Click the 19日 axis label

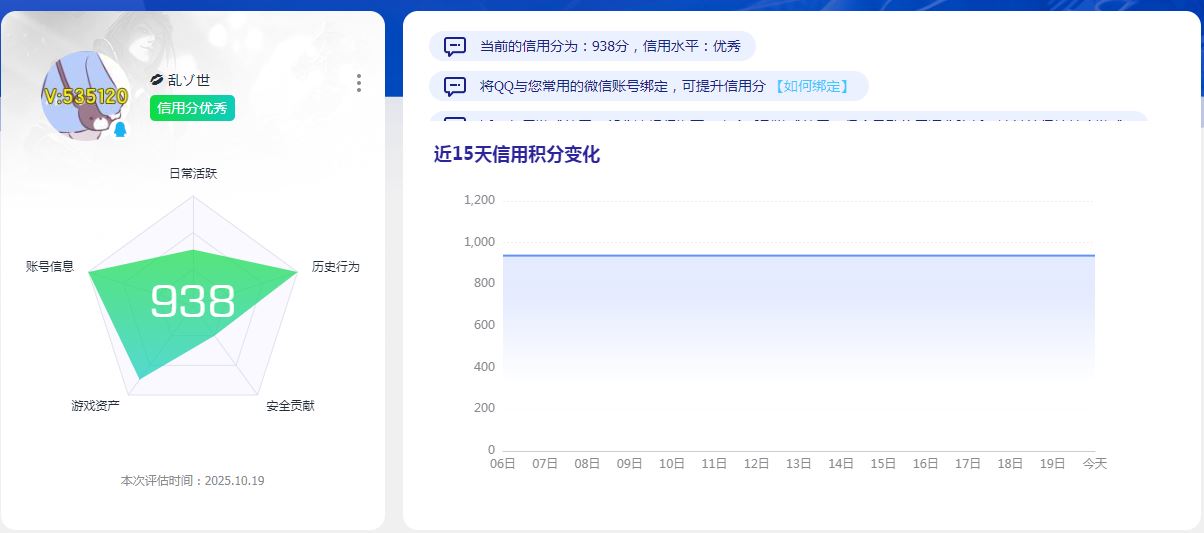1053,464
